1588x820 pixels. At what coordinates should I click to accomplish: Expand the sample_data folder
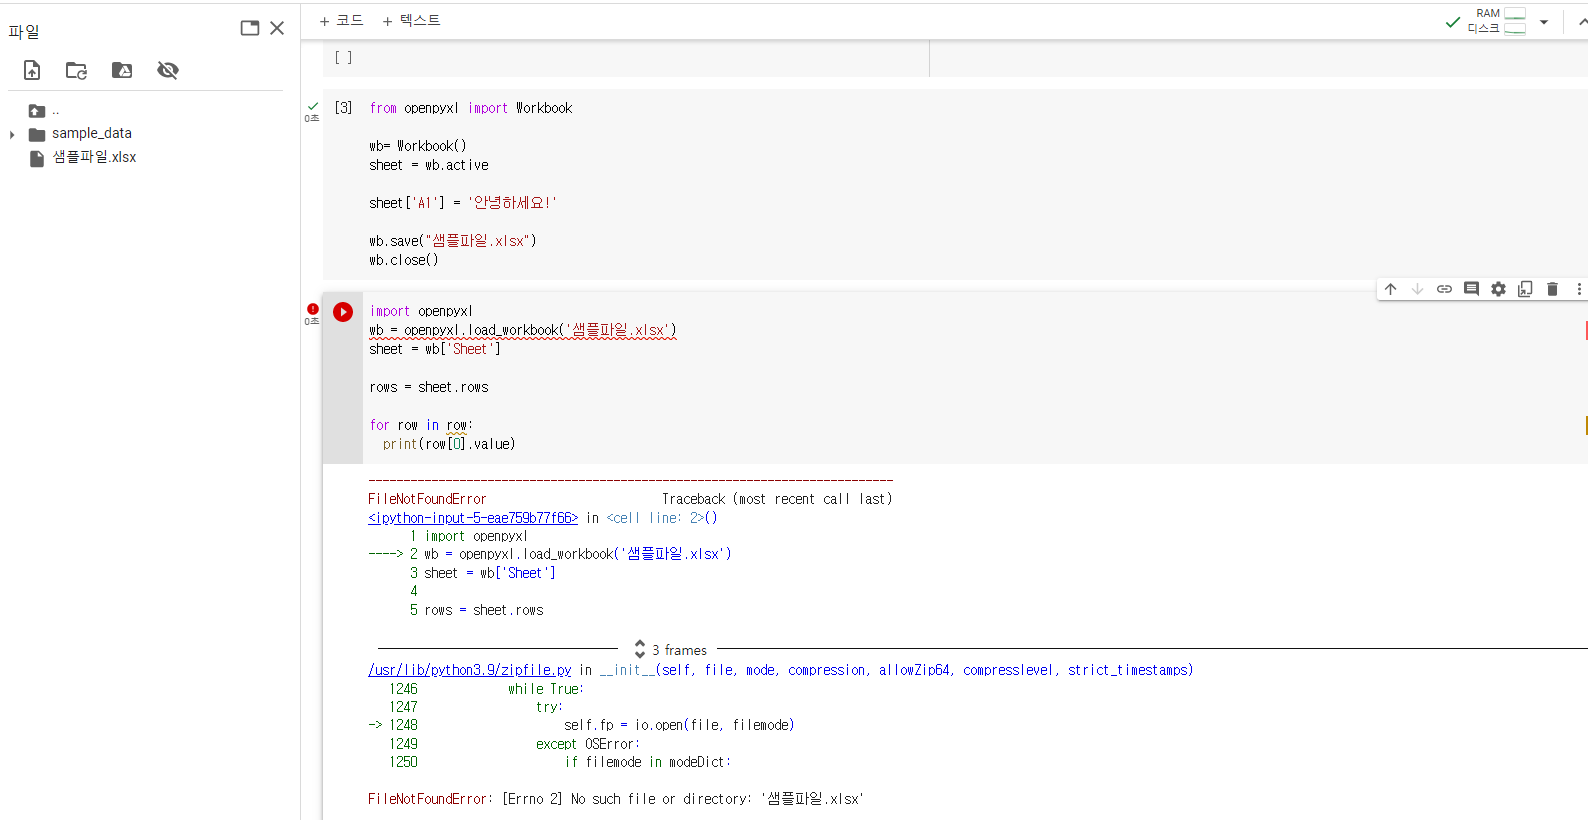[x=12, y=134]
